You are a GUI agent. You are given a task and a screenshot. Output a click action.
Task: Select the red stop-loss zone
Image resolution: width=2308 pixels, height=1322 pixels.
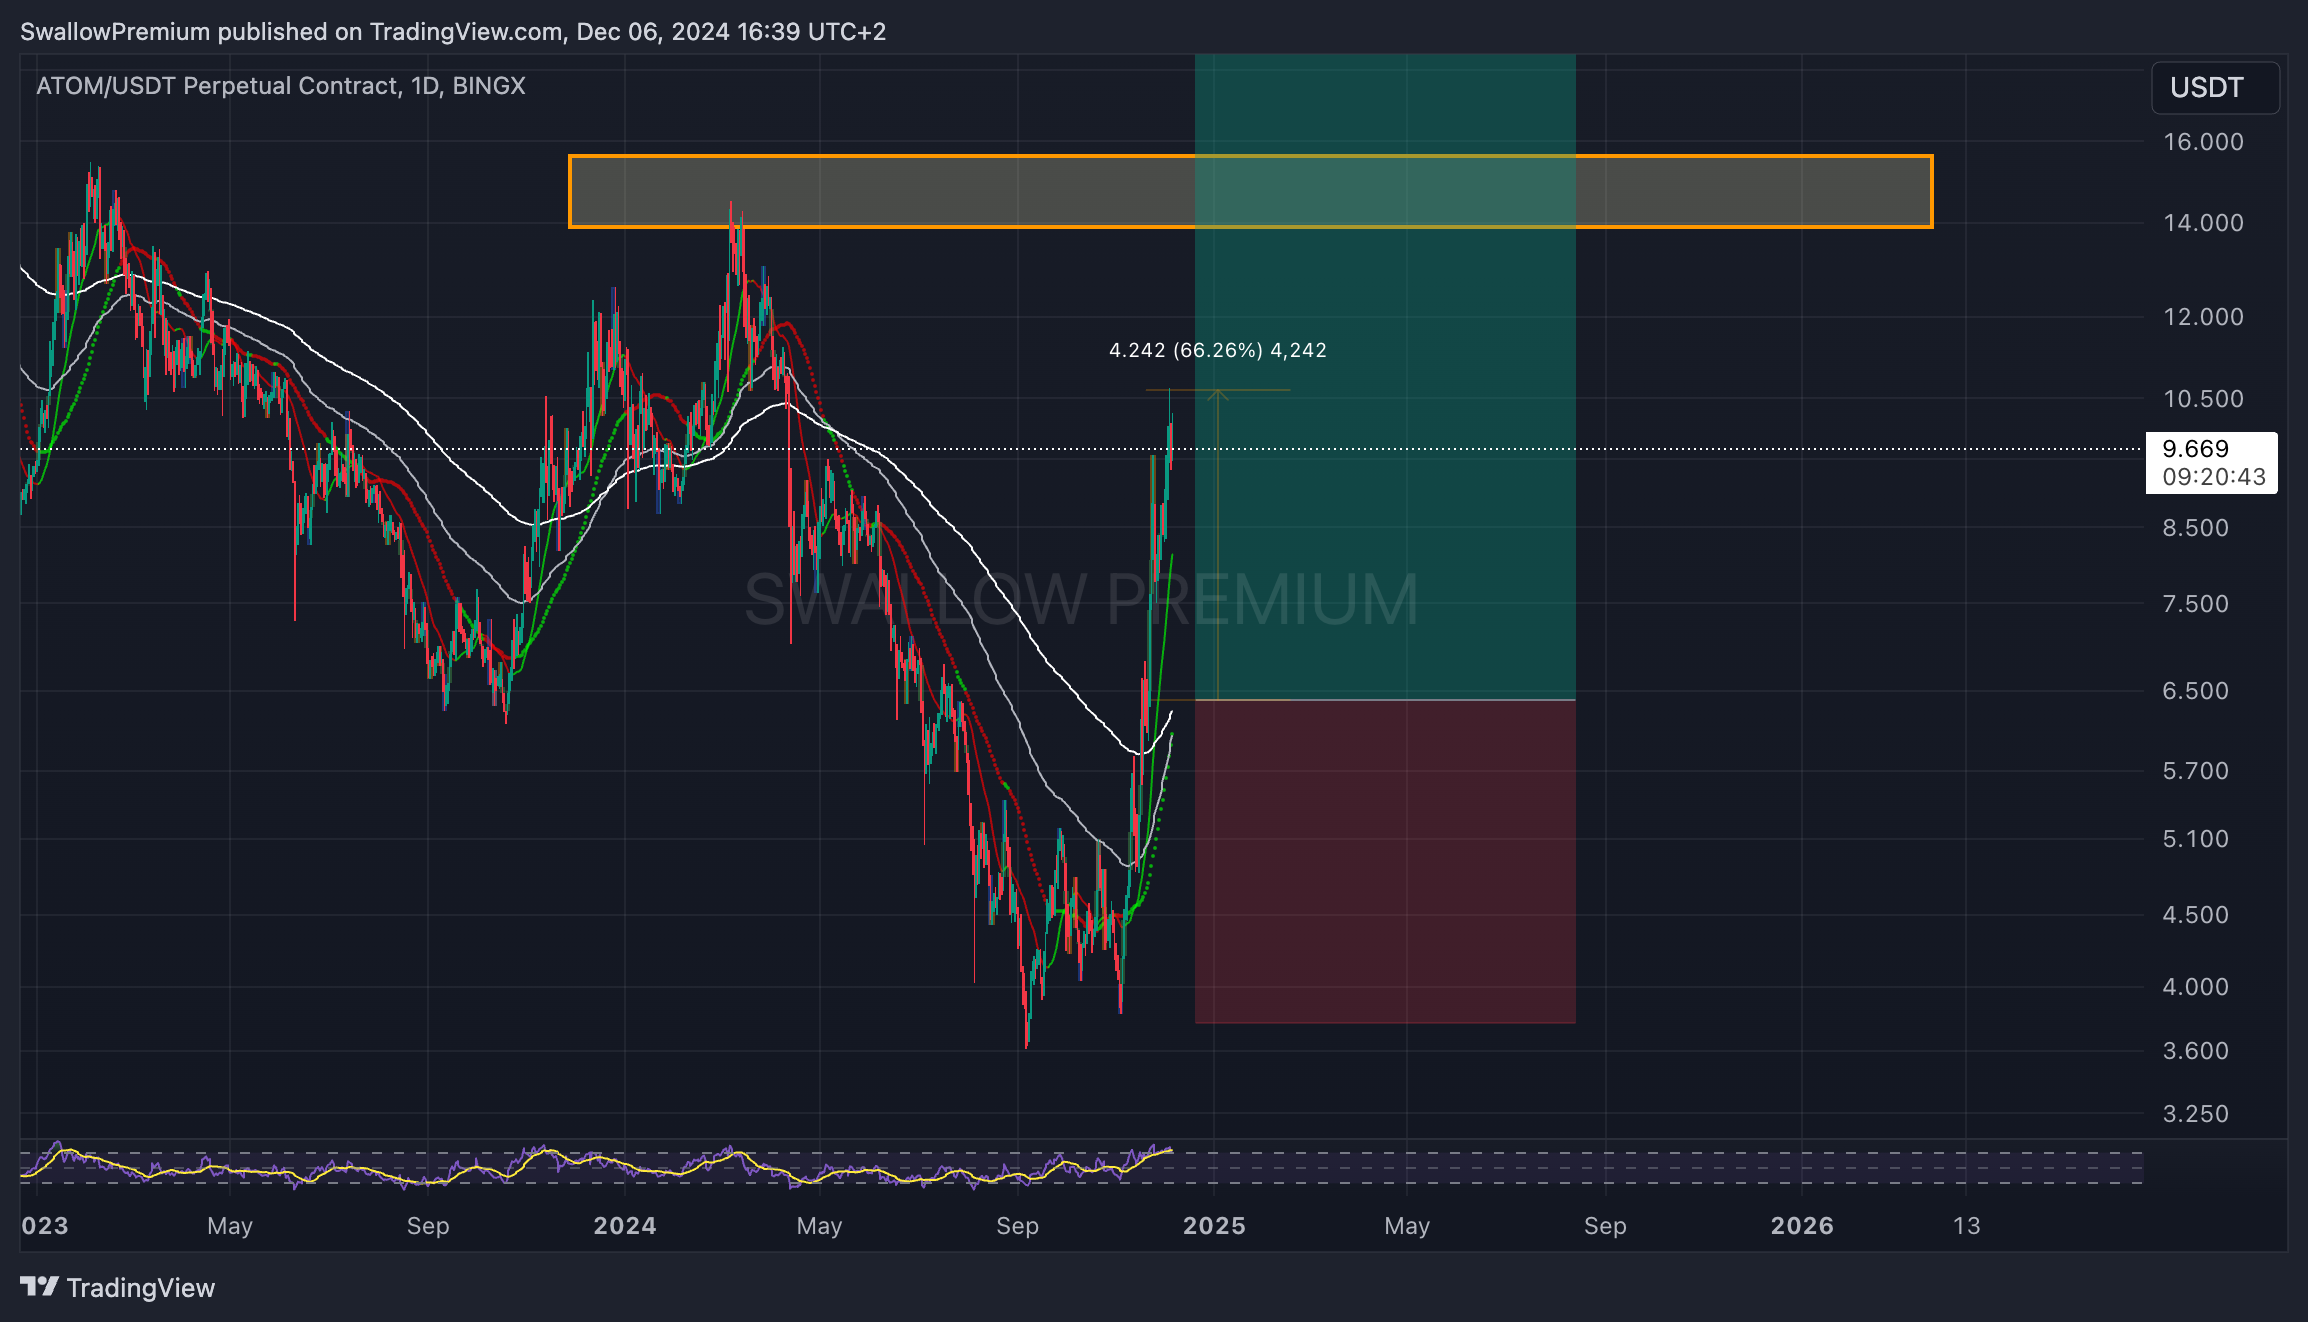click(x=1385, y=861)
